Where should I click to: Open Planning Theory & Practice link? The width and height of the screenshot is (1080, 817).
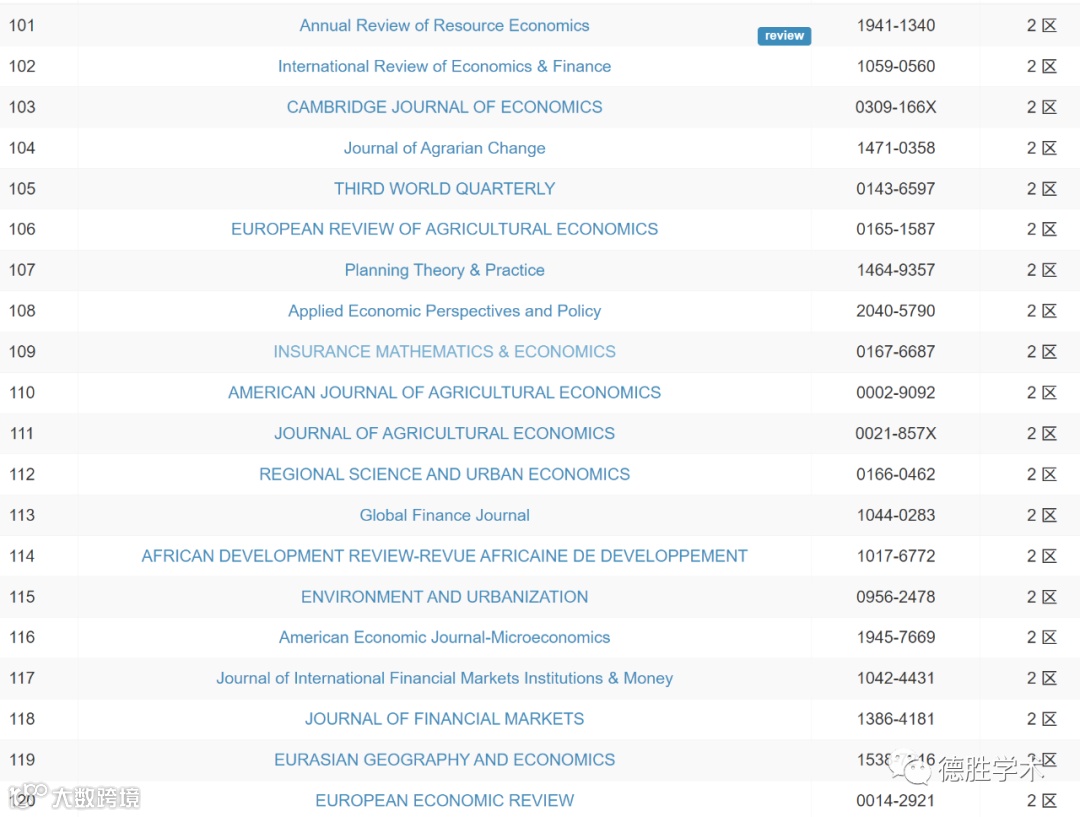tap(444, 270)
